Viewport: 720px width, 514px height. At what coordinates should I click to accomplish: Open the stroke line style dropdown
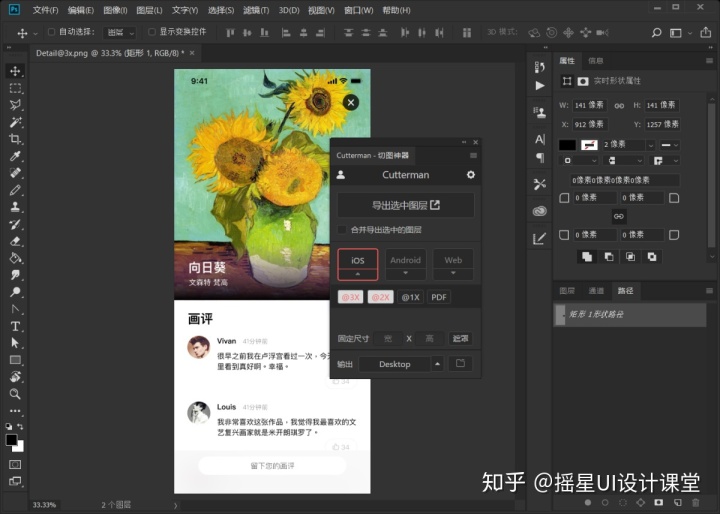(x=669, y=145)
